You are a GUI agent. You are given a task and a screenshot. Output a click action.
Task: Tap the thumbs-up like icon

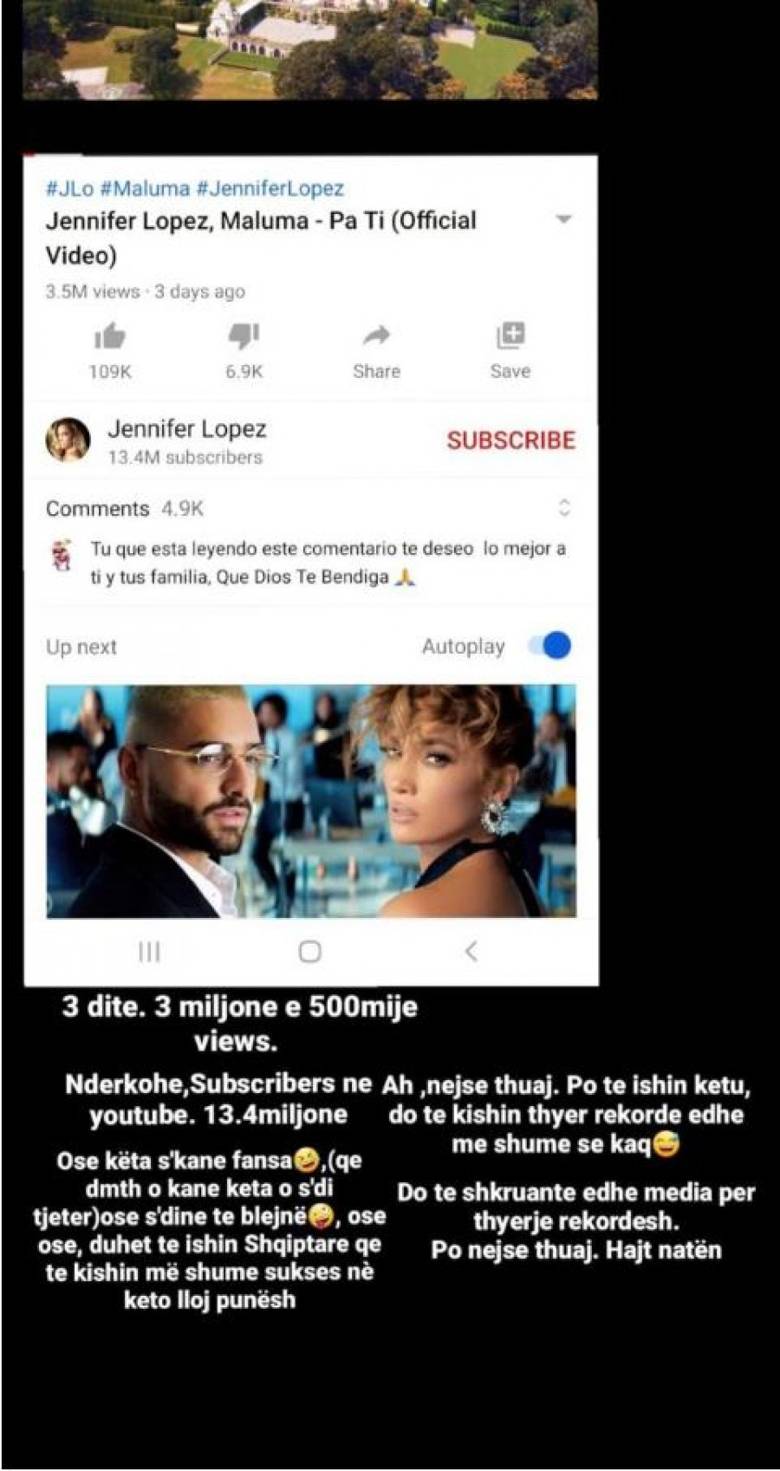coord(110,336)
